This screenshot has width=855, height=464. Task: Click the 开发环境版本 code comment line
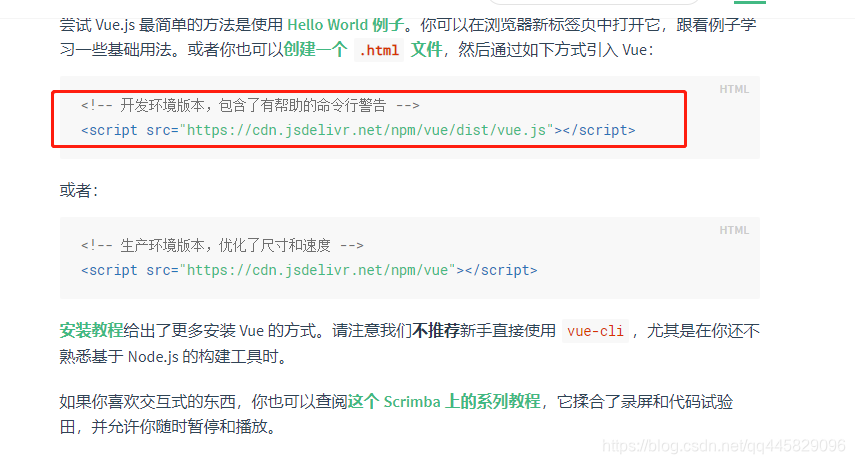point(250,105)
